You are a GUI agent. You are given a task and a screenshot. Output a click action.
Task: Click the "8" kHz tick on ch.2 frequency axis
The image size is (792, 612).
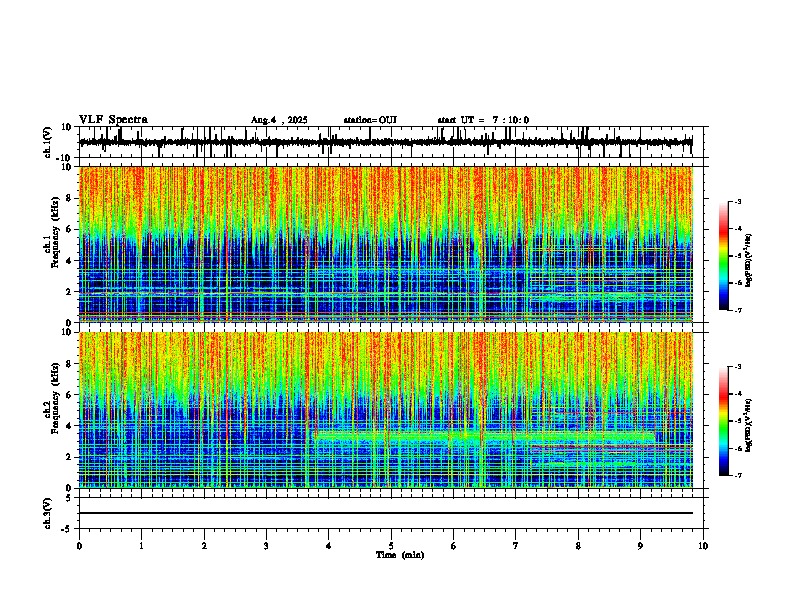click(70, 364)
